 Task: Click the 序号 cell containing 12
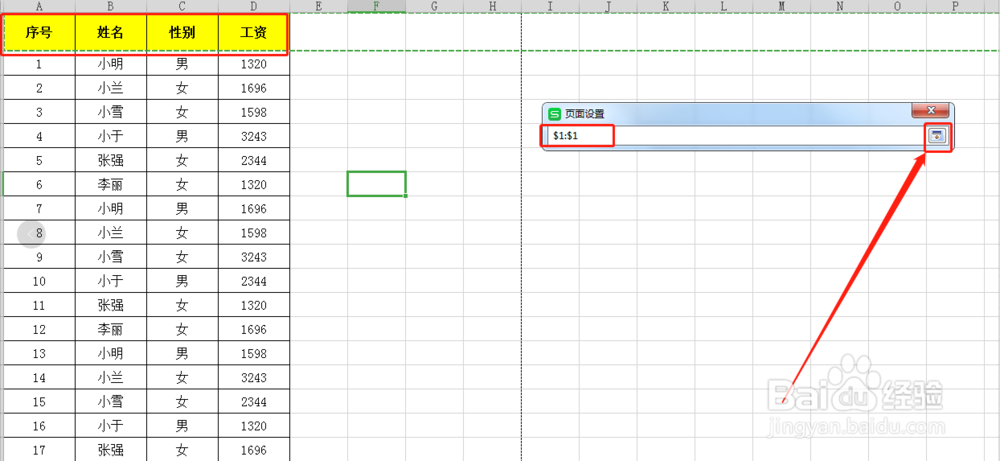[40, 330]
